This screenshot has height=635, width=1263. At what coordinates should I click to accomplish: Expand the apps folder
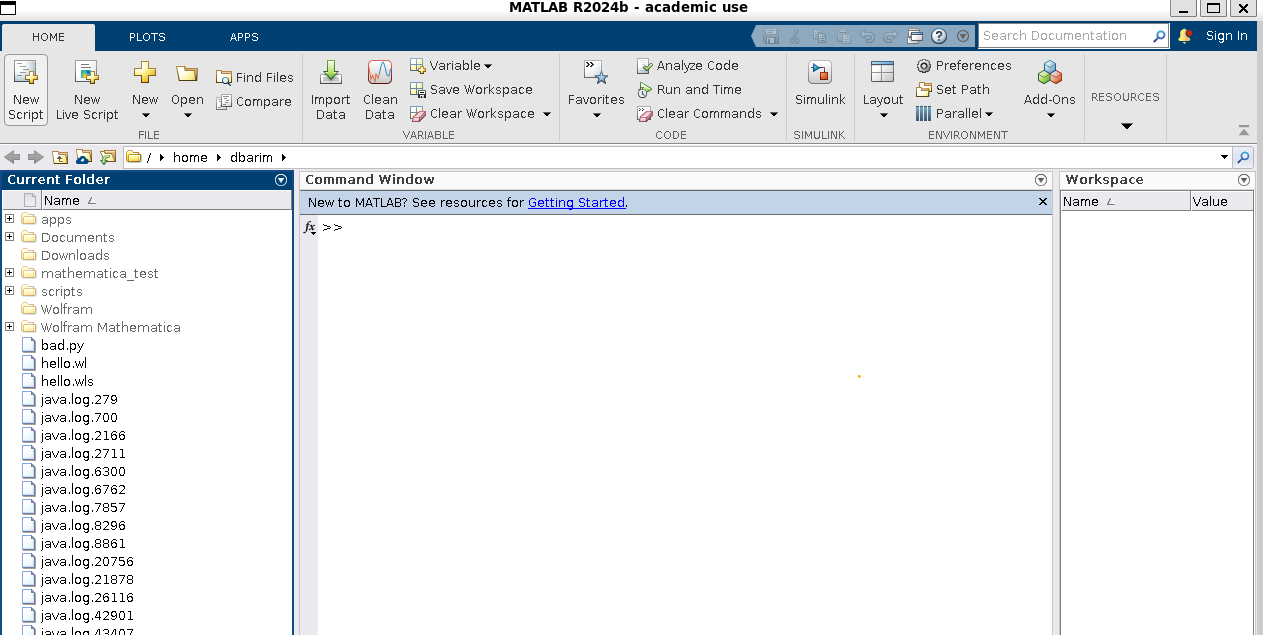10,219
